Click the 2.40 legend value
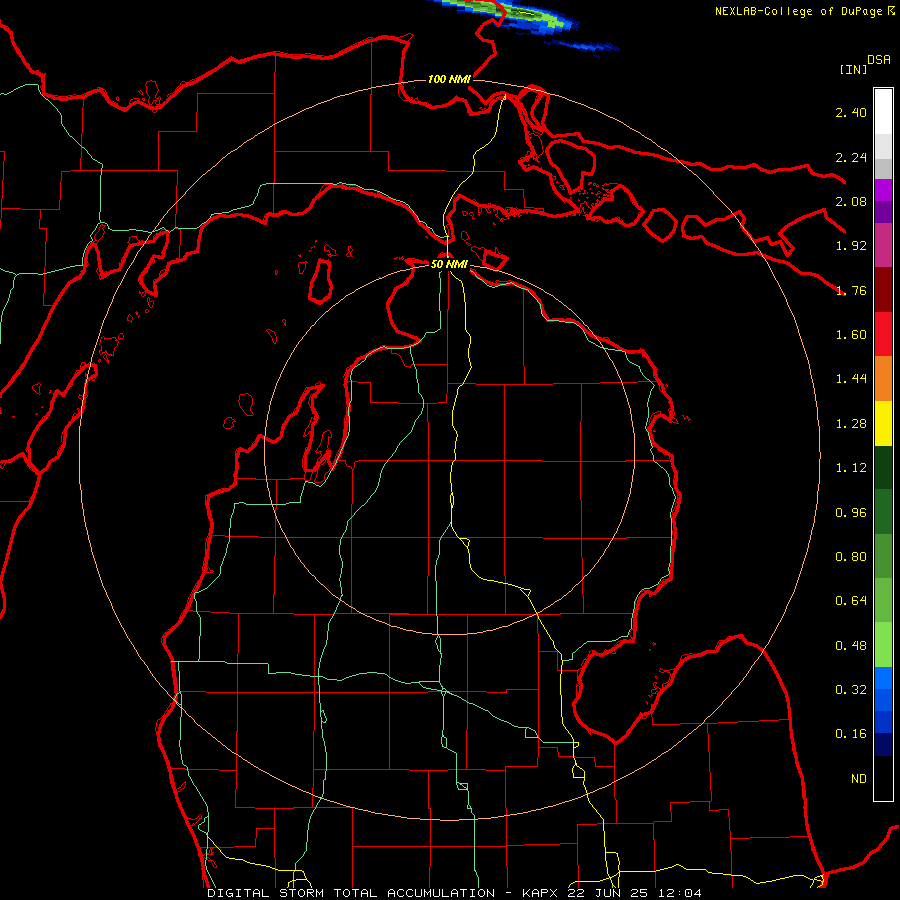The width and height of the screenshot is (900, 900). coord(851,112)
